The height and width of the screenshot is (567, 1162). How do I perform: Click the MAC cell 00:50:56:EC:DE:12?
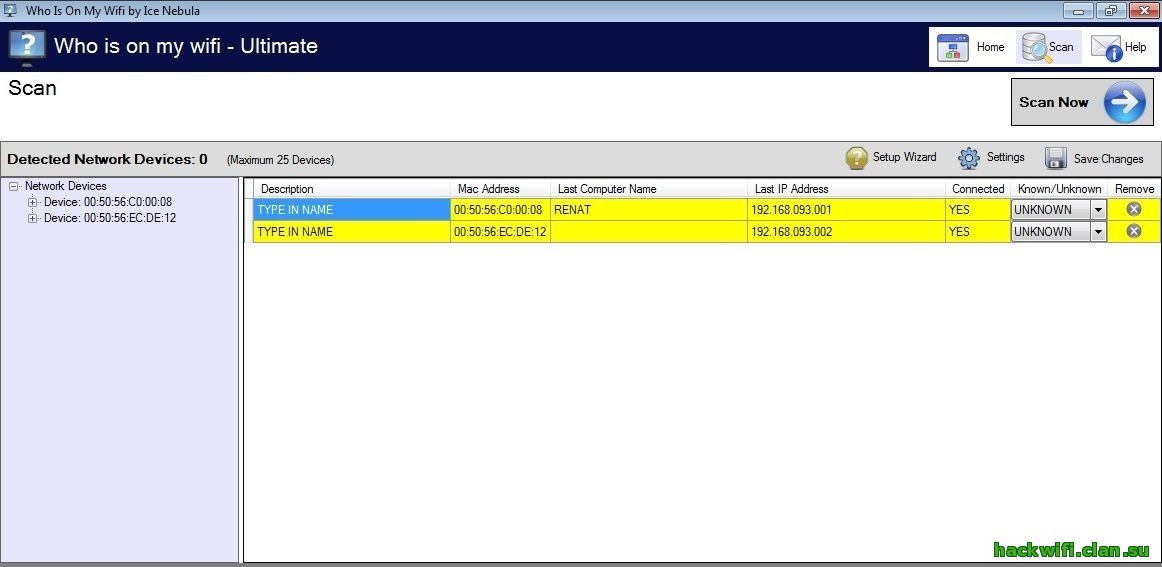(500, 232)
